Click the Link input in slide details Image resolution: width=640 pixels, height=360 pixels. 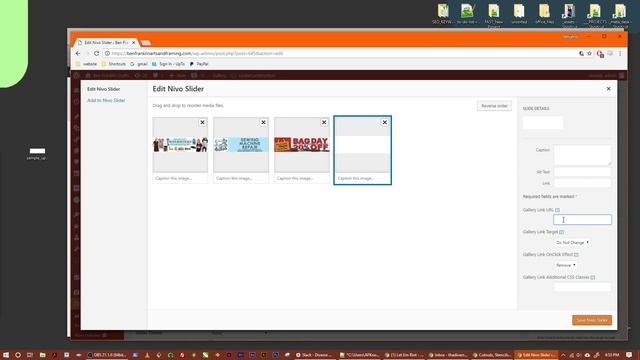click(x=582, y=183)
